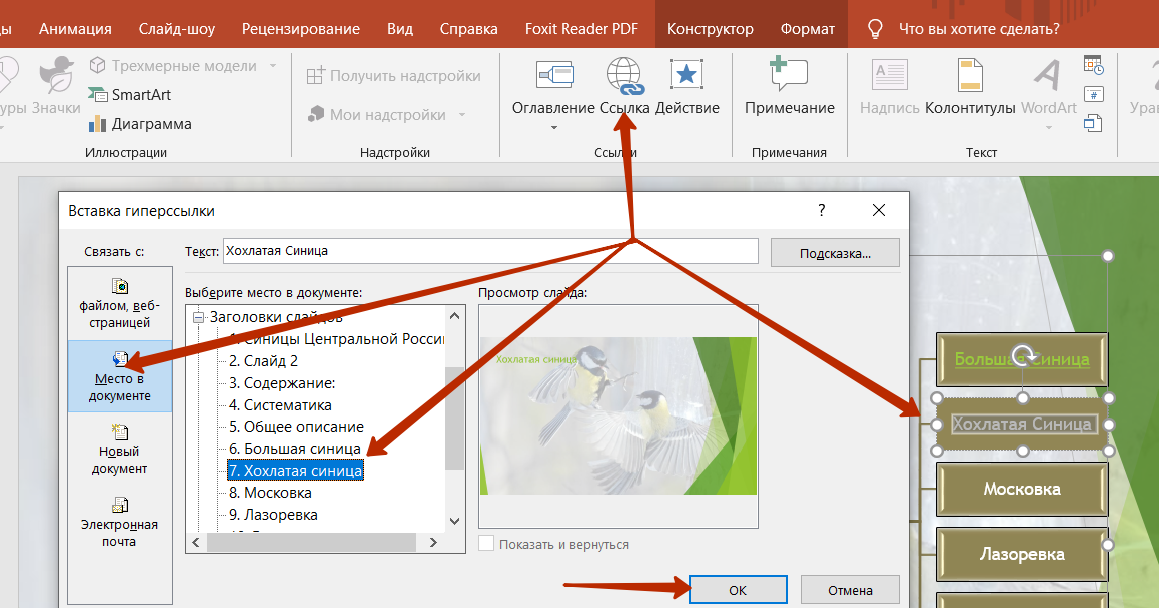Select Хохлатая Синица box on slide
The width and height of the screenshot is (1159, 608).
pyautogui.click(x=1022, y=424)
